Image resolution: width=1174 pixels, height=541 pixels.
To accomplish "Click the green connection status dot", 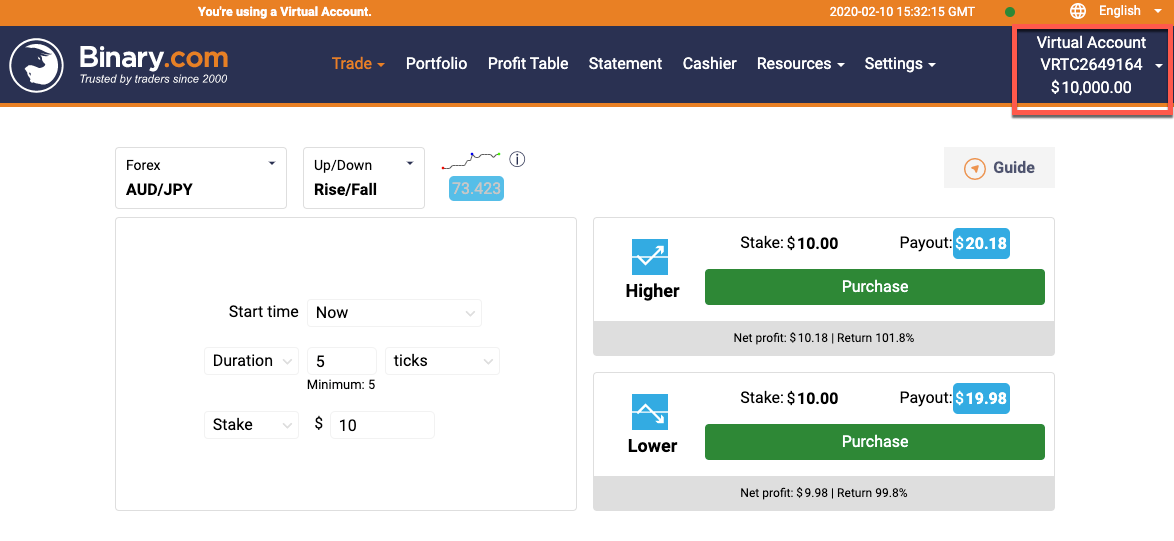I will pyautogui.click(x=1010, y=12).
